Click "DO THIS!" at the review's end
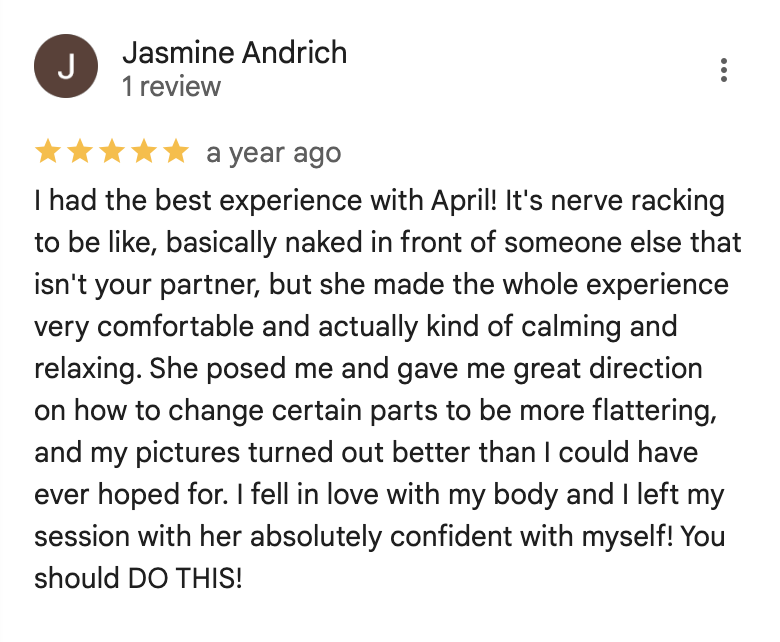This screenshot has height=642, width=780. click(x=185, y=579)
